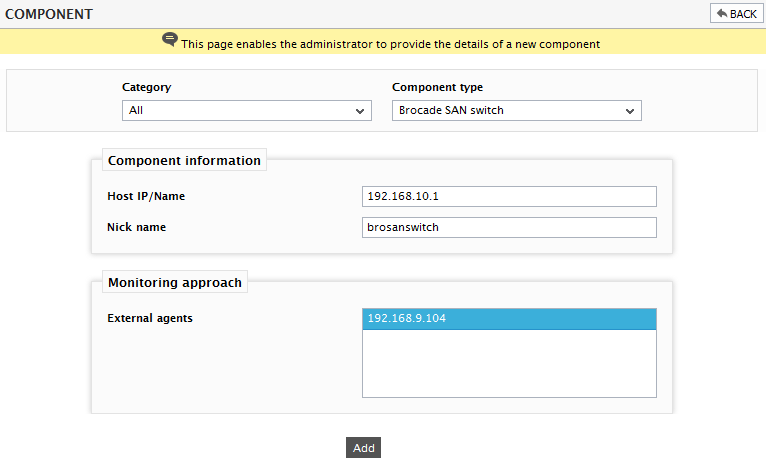766x475 pixels.
Task: Open the Component type dropdown
Action: pos(516,110)
